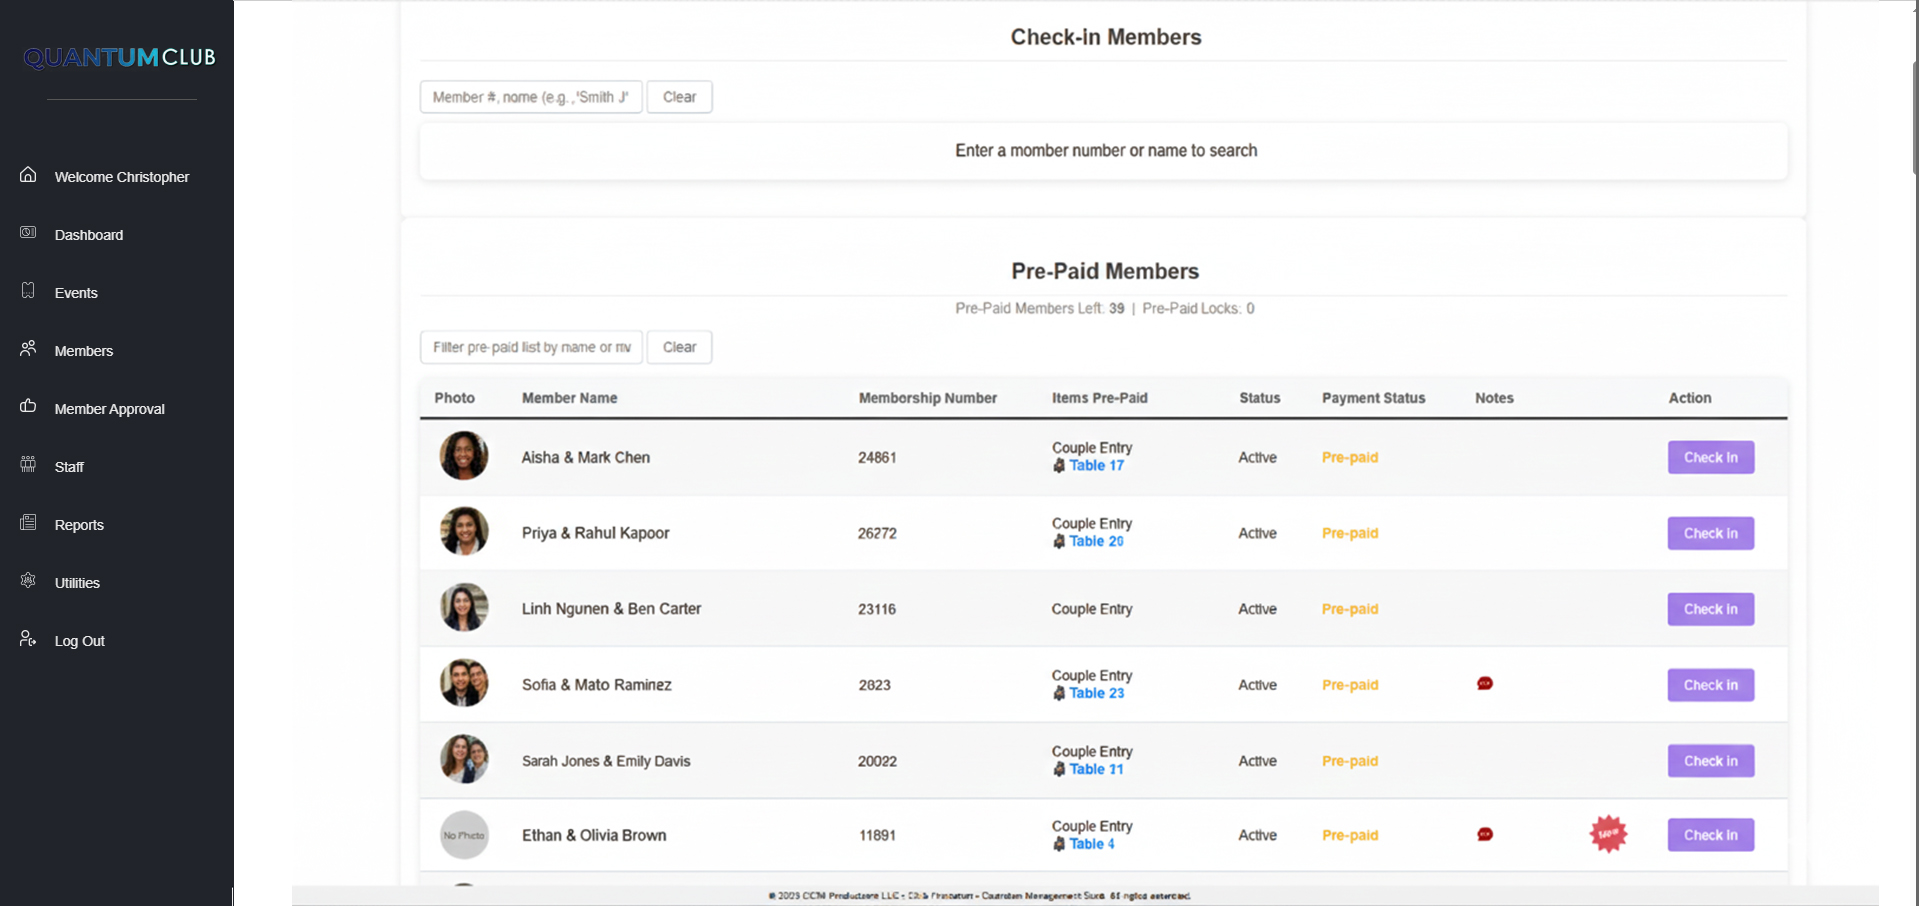This screenshot has width=1919, height=906.
Task: Open the red note icon for Ethan & Olivia Brown
Action: [x=1485, y=835]
